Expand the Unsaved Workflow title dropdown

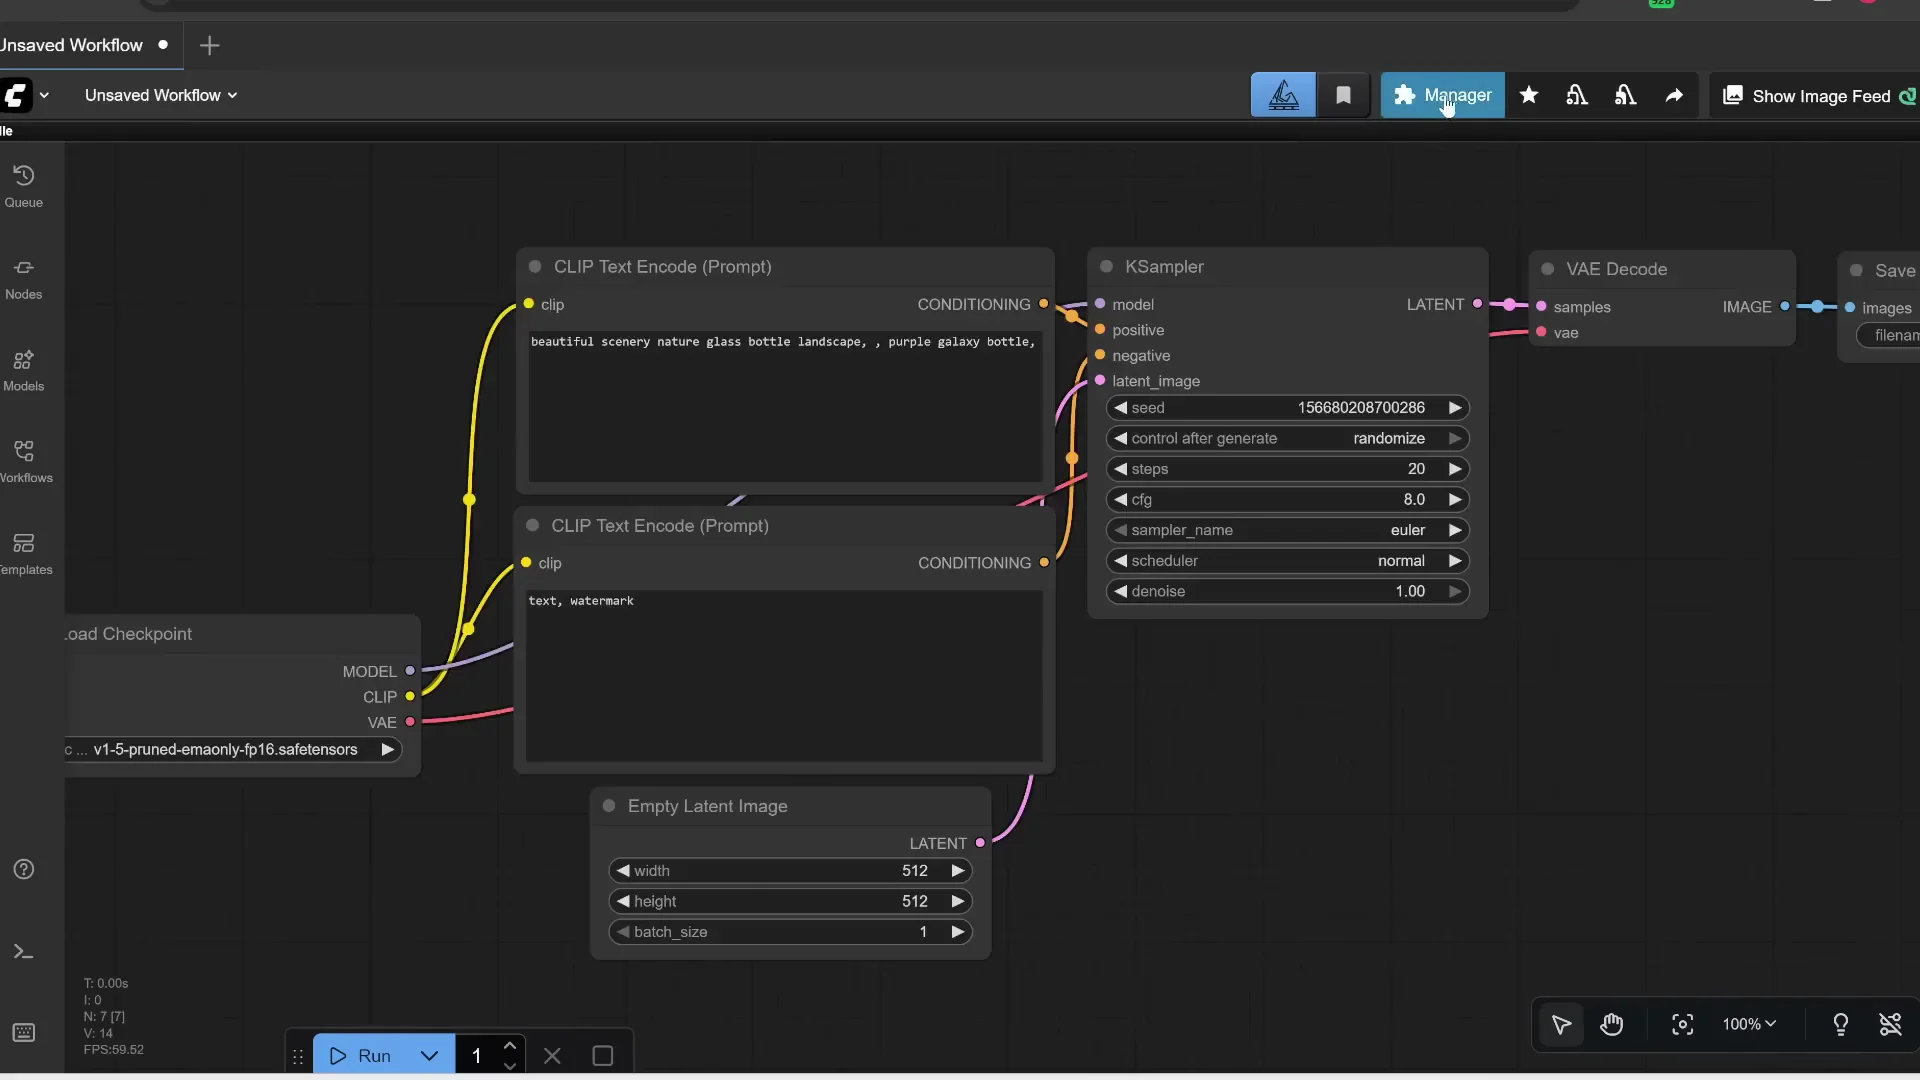coord(232,95)
